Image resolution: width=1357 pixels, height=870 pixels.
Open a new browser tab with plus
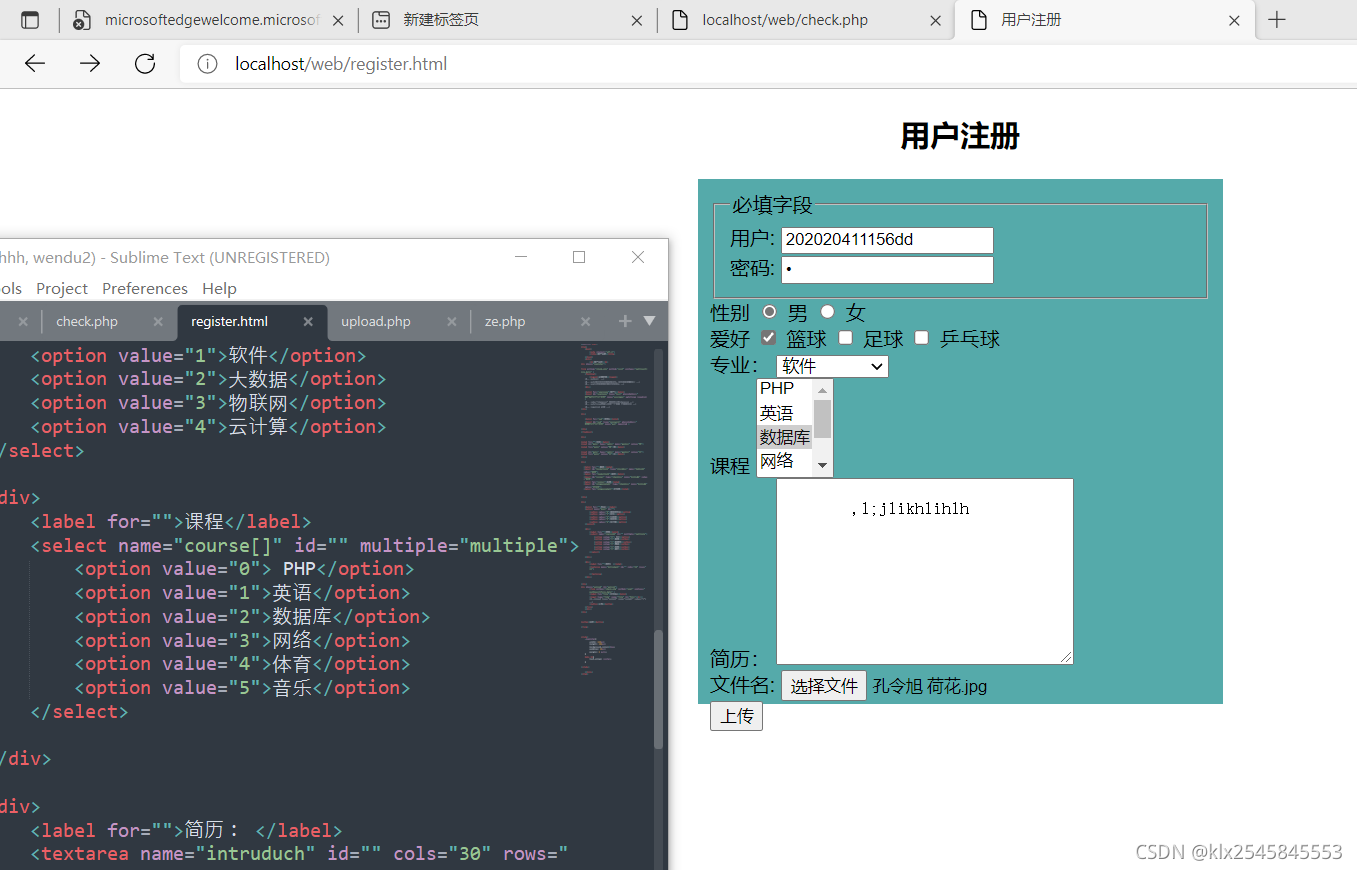click(x=1277, y=20)
